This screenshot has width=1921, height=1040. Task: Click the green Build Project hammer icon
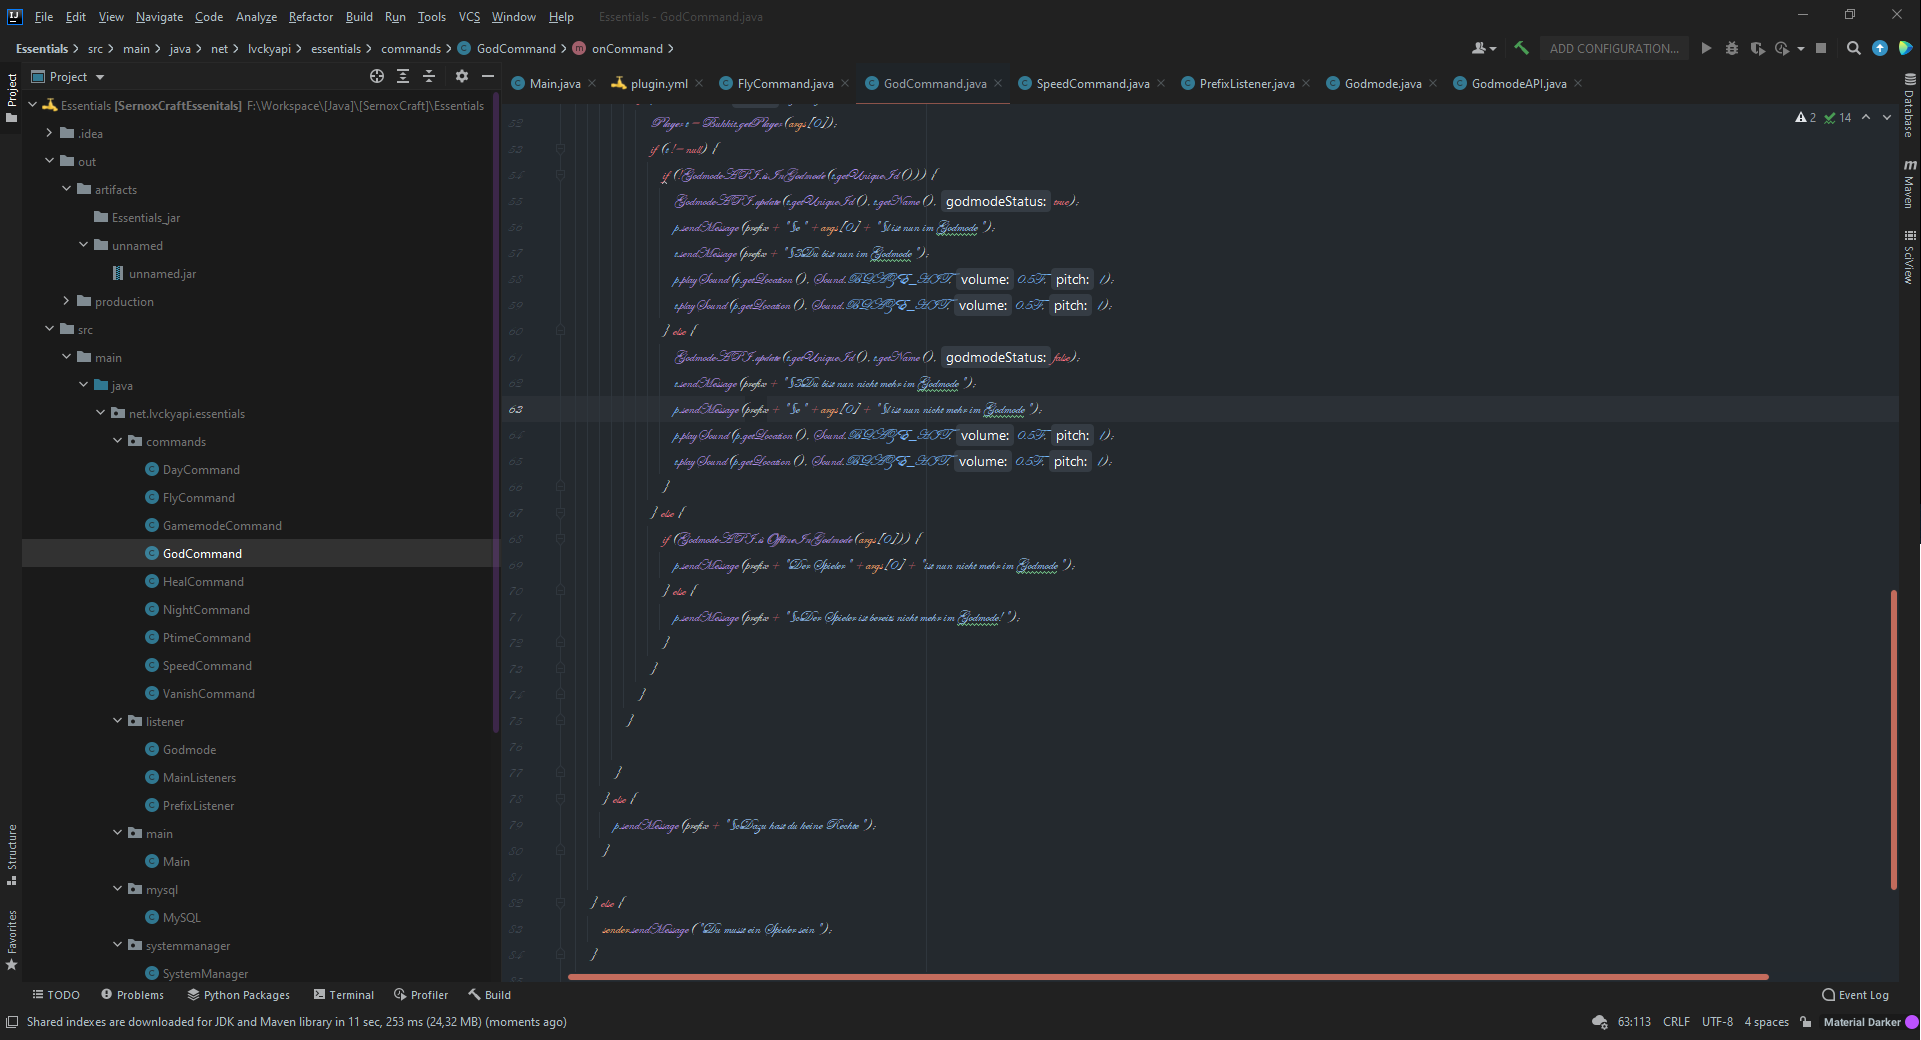[1521, 48]
